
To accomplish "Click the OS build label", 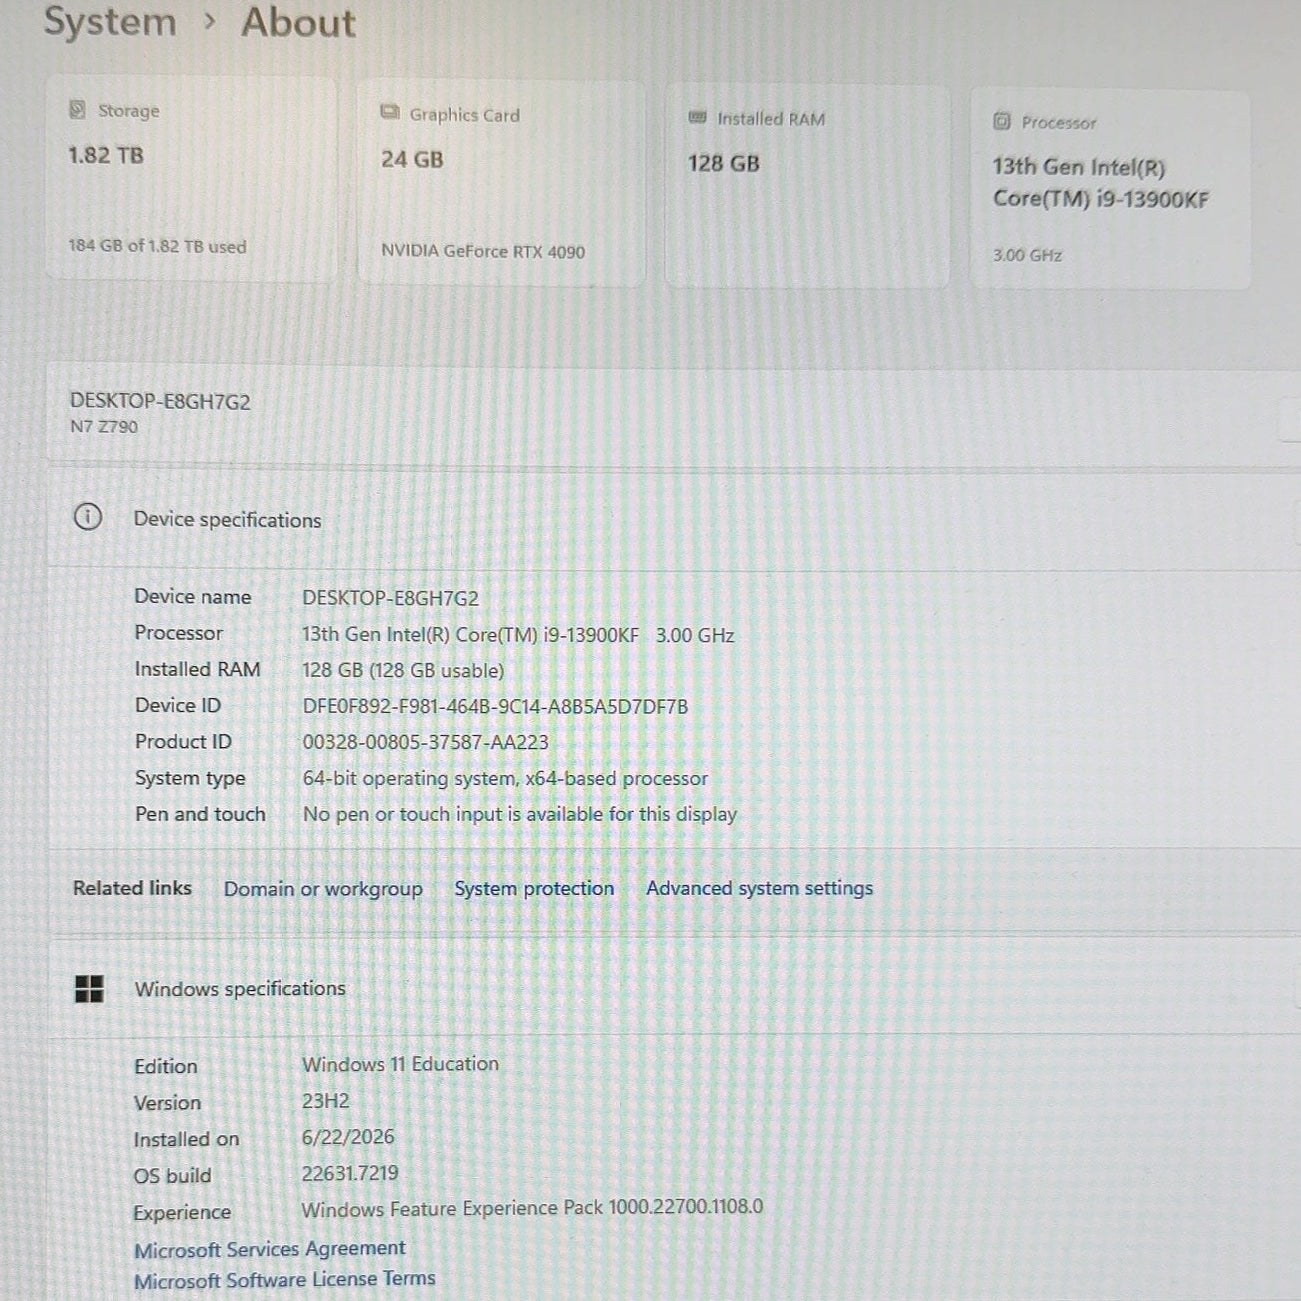I will 173,1176.
